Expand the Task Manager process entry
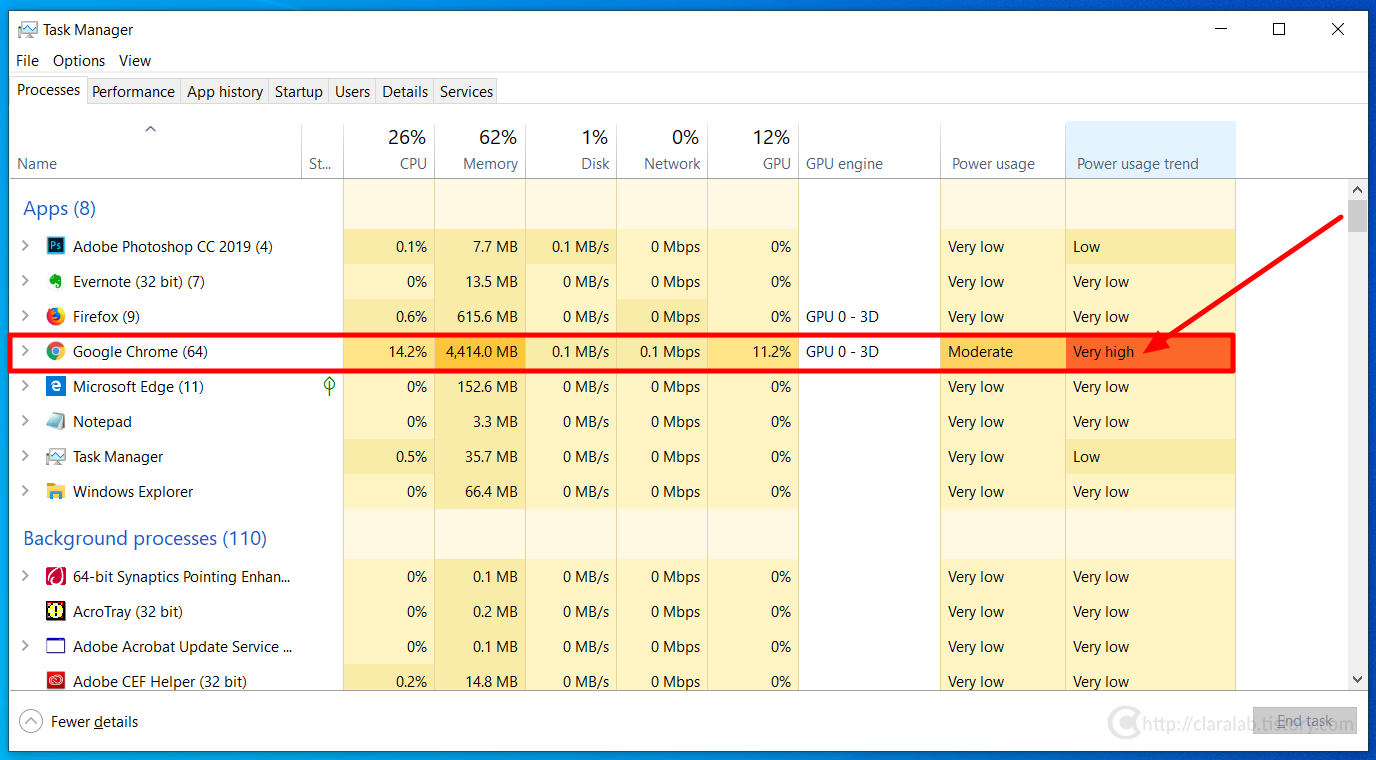 click(26, 456)
